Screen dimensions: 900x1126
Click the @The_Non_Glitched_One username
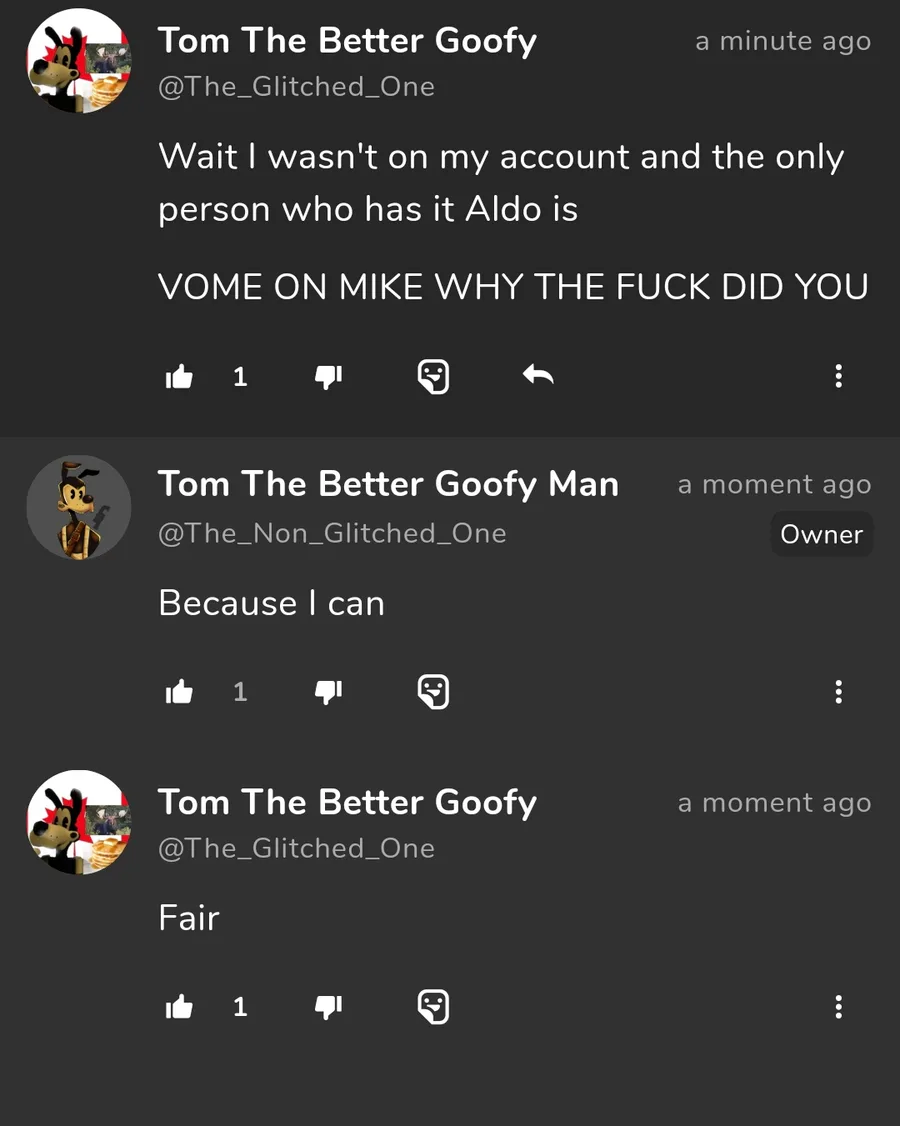(332, 534)
